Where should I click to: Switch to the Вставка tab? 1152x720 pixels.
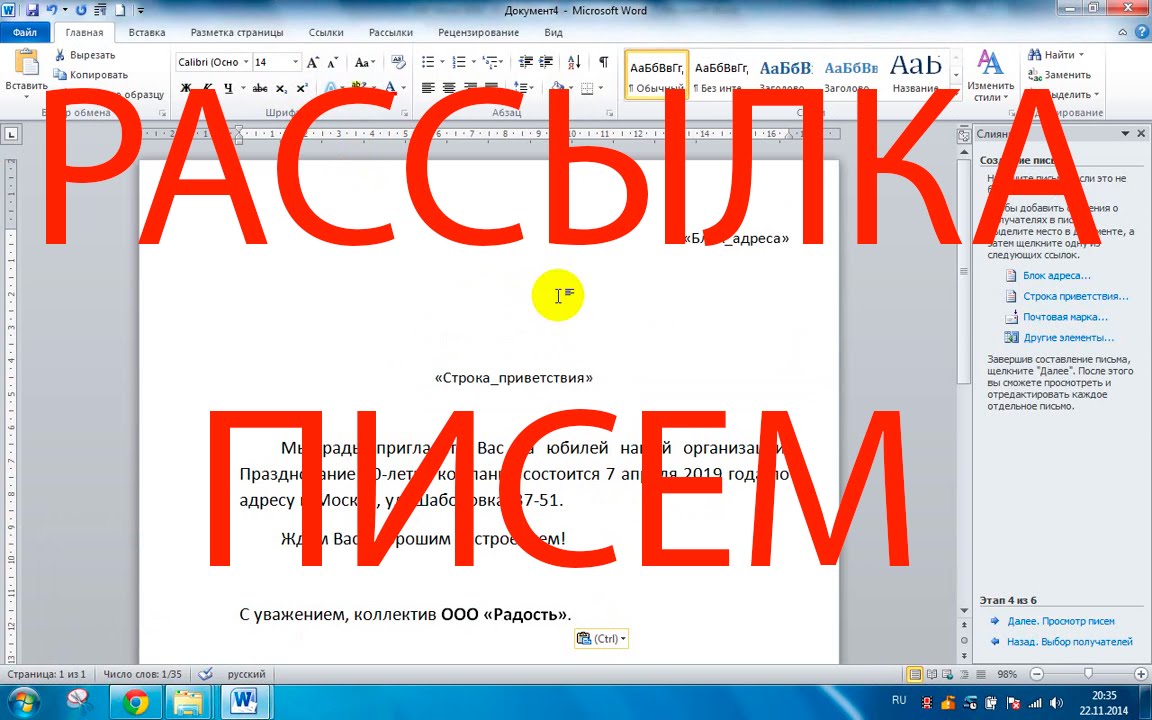[146, 32]
